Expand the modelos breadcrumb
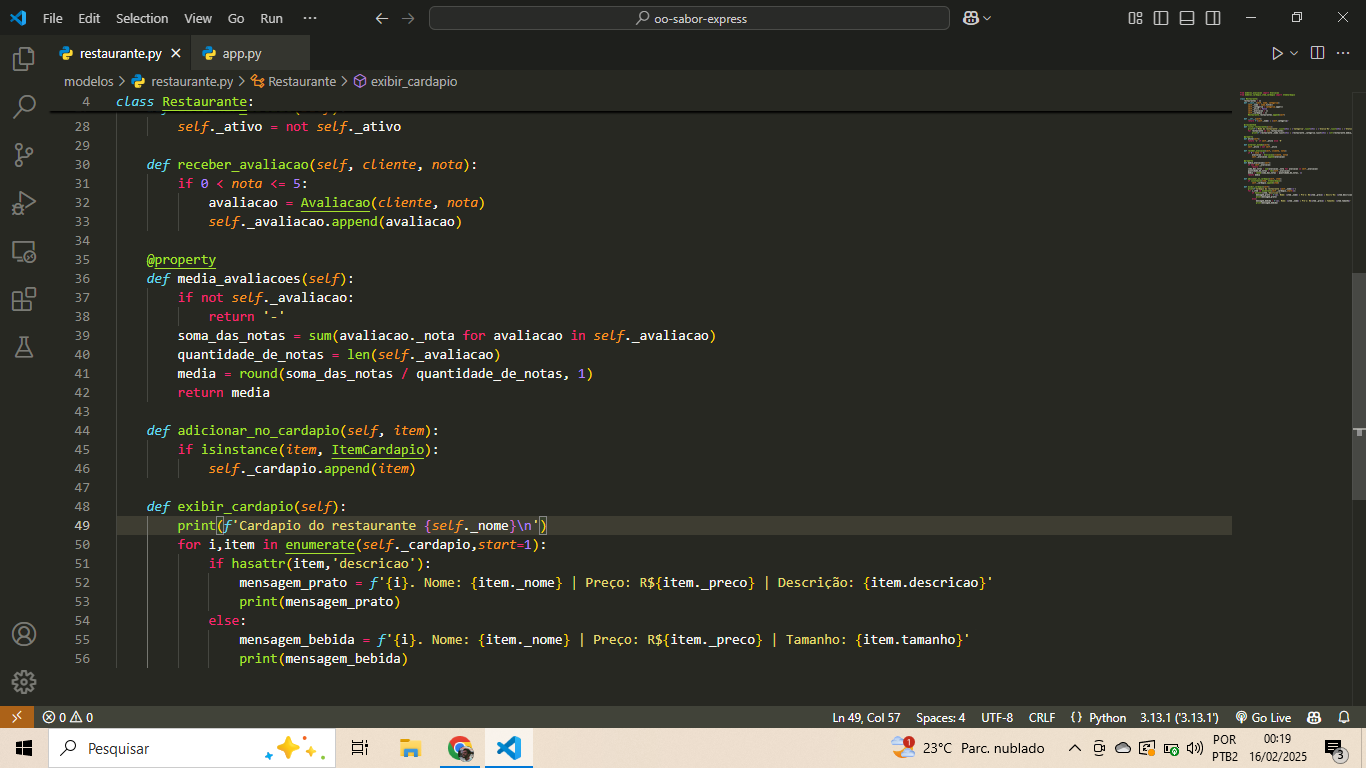 (89, 81)
